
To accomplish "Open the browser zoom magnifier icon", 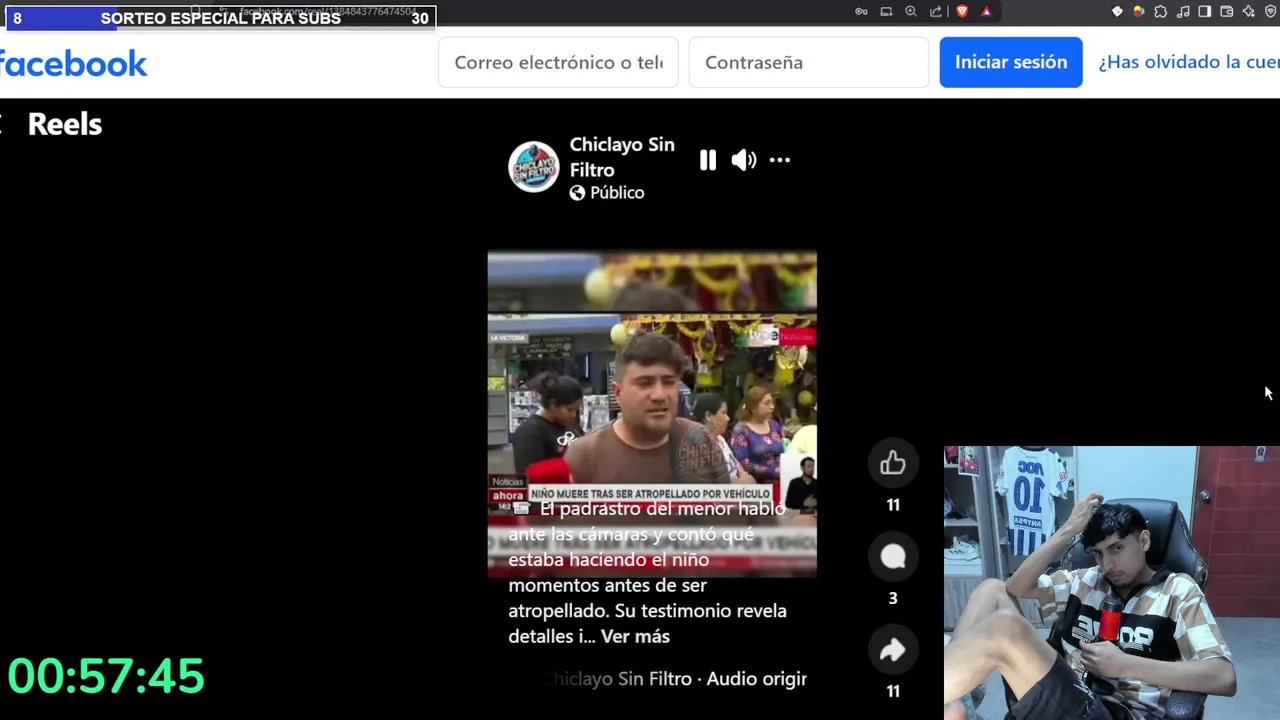I will [911, 12].
